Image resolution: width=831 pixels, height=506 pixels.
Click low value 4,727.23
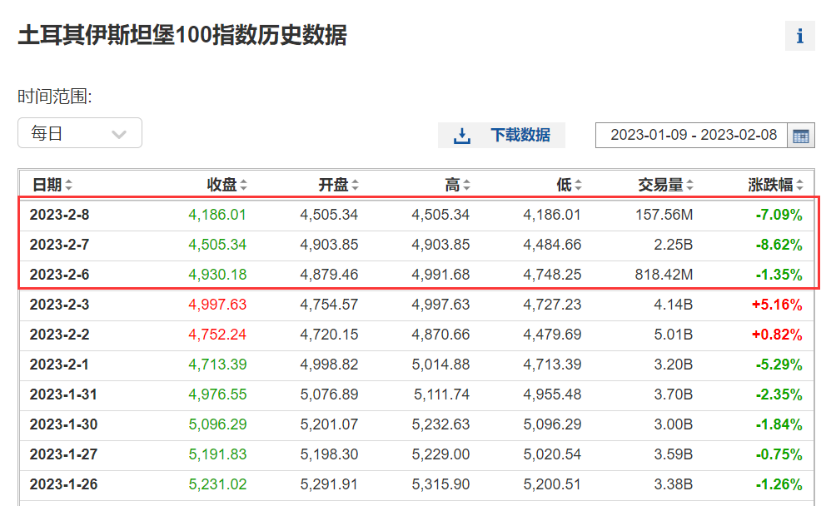tap(552, 305)
